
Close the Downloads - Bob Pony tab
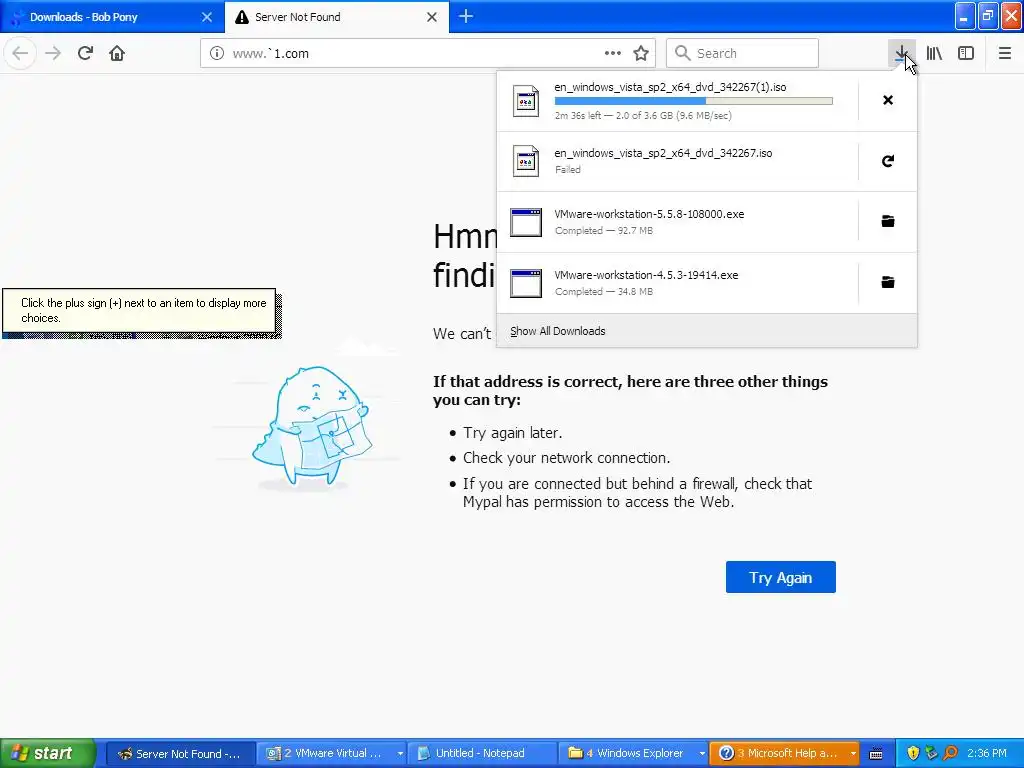[206, 17]
